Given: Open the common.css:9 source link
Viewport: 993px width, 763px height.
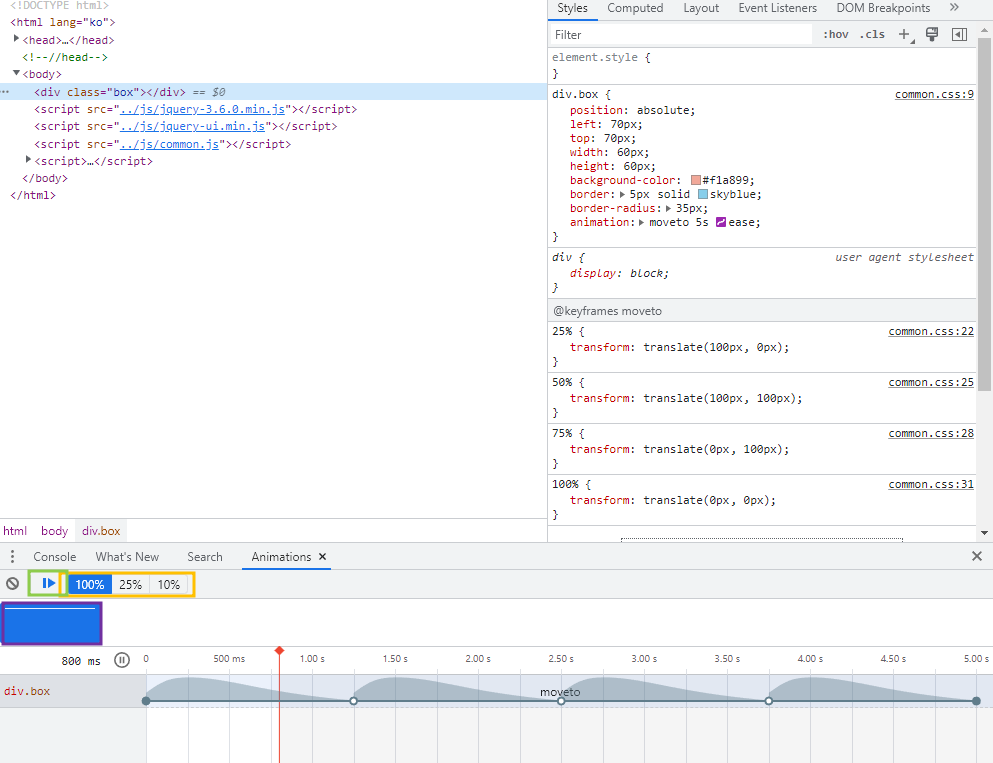Looking at the screenshot, I should click(934, 94).
